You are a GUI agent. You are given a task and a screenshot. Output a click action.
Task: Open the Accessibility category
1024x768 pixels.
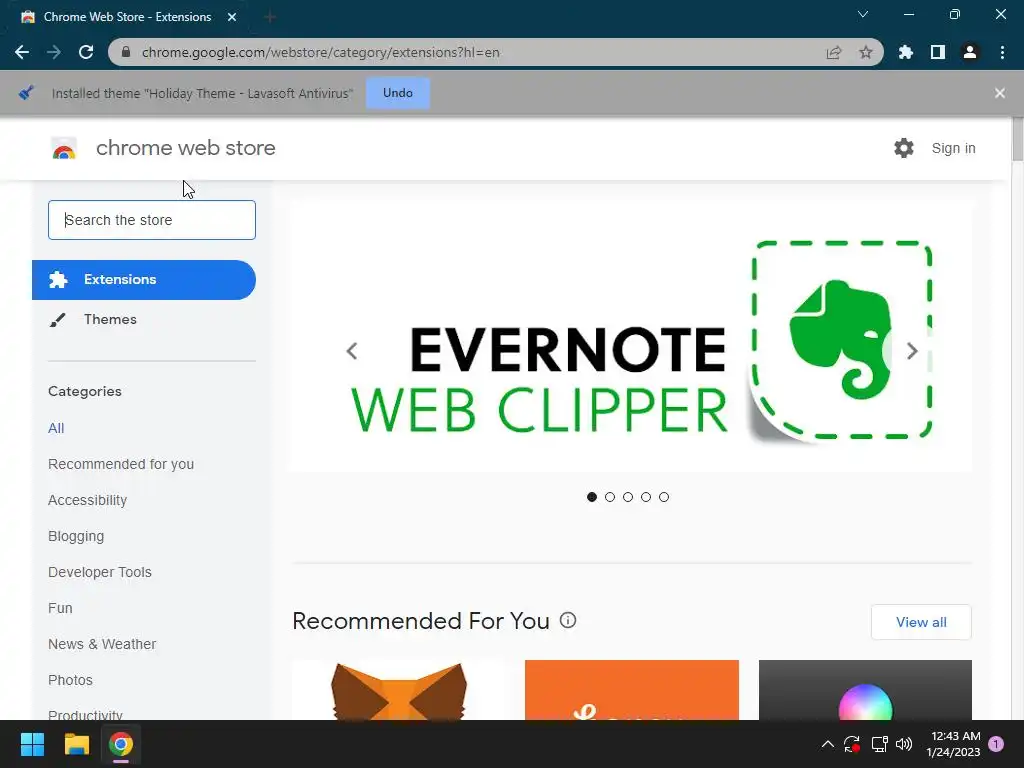[x=88, y=500]
